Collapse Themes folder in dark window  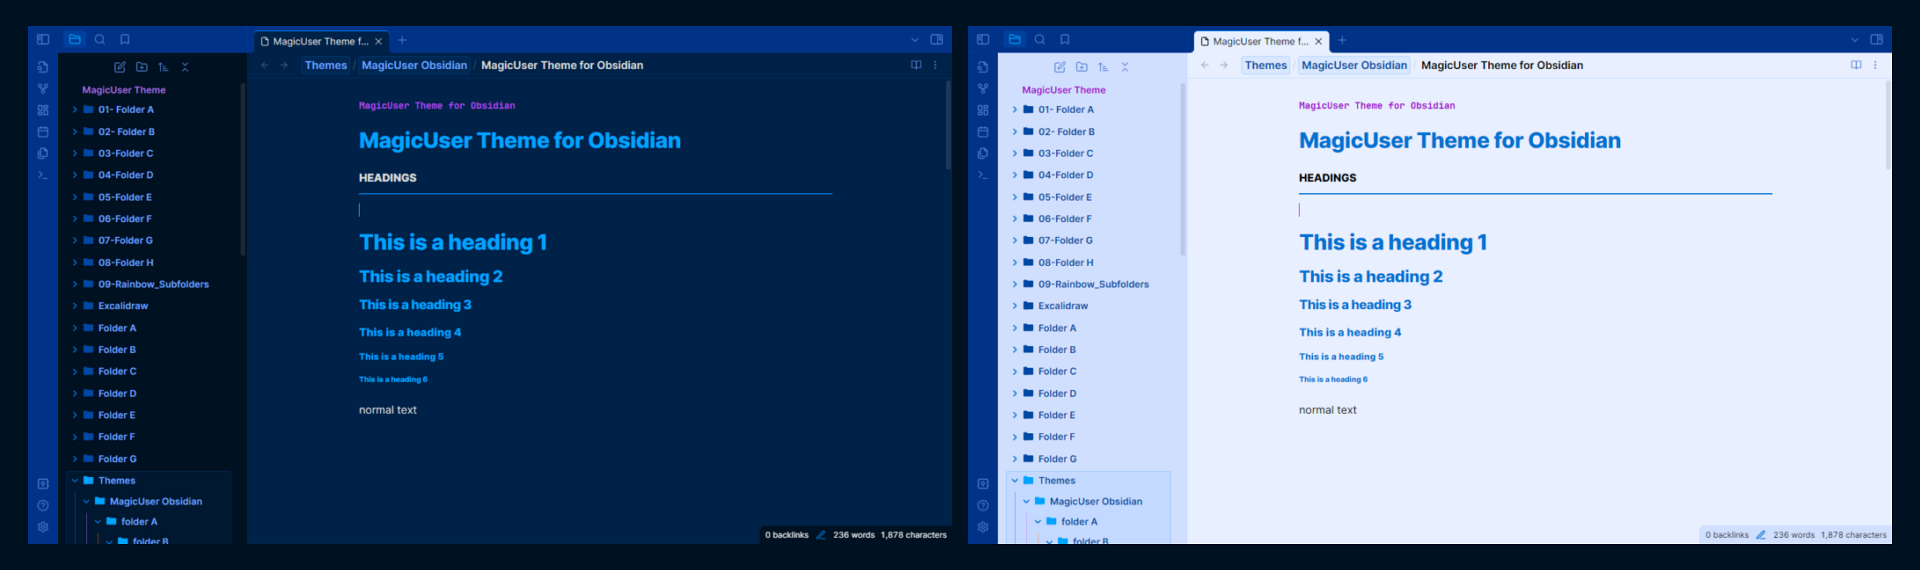click(x=75, y=480)
